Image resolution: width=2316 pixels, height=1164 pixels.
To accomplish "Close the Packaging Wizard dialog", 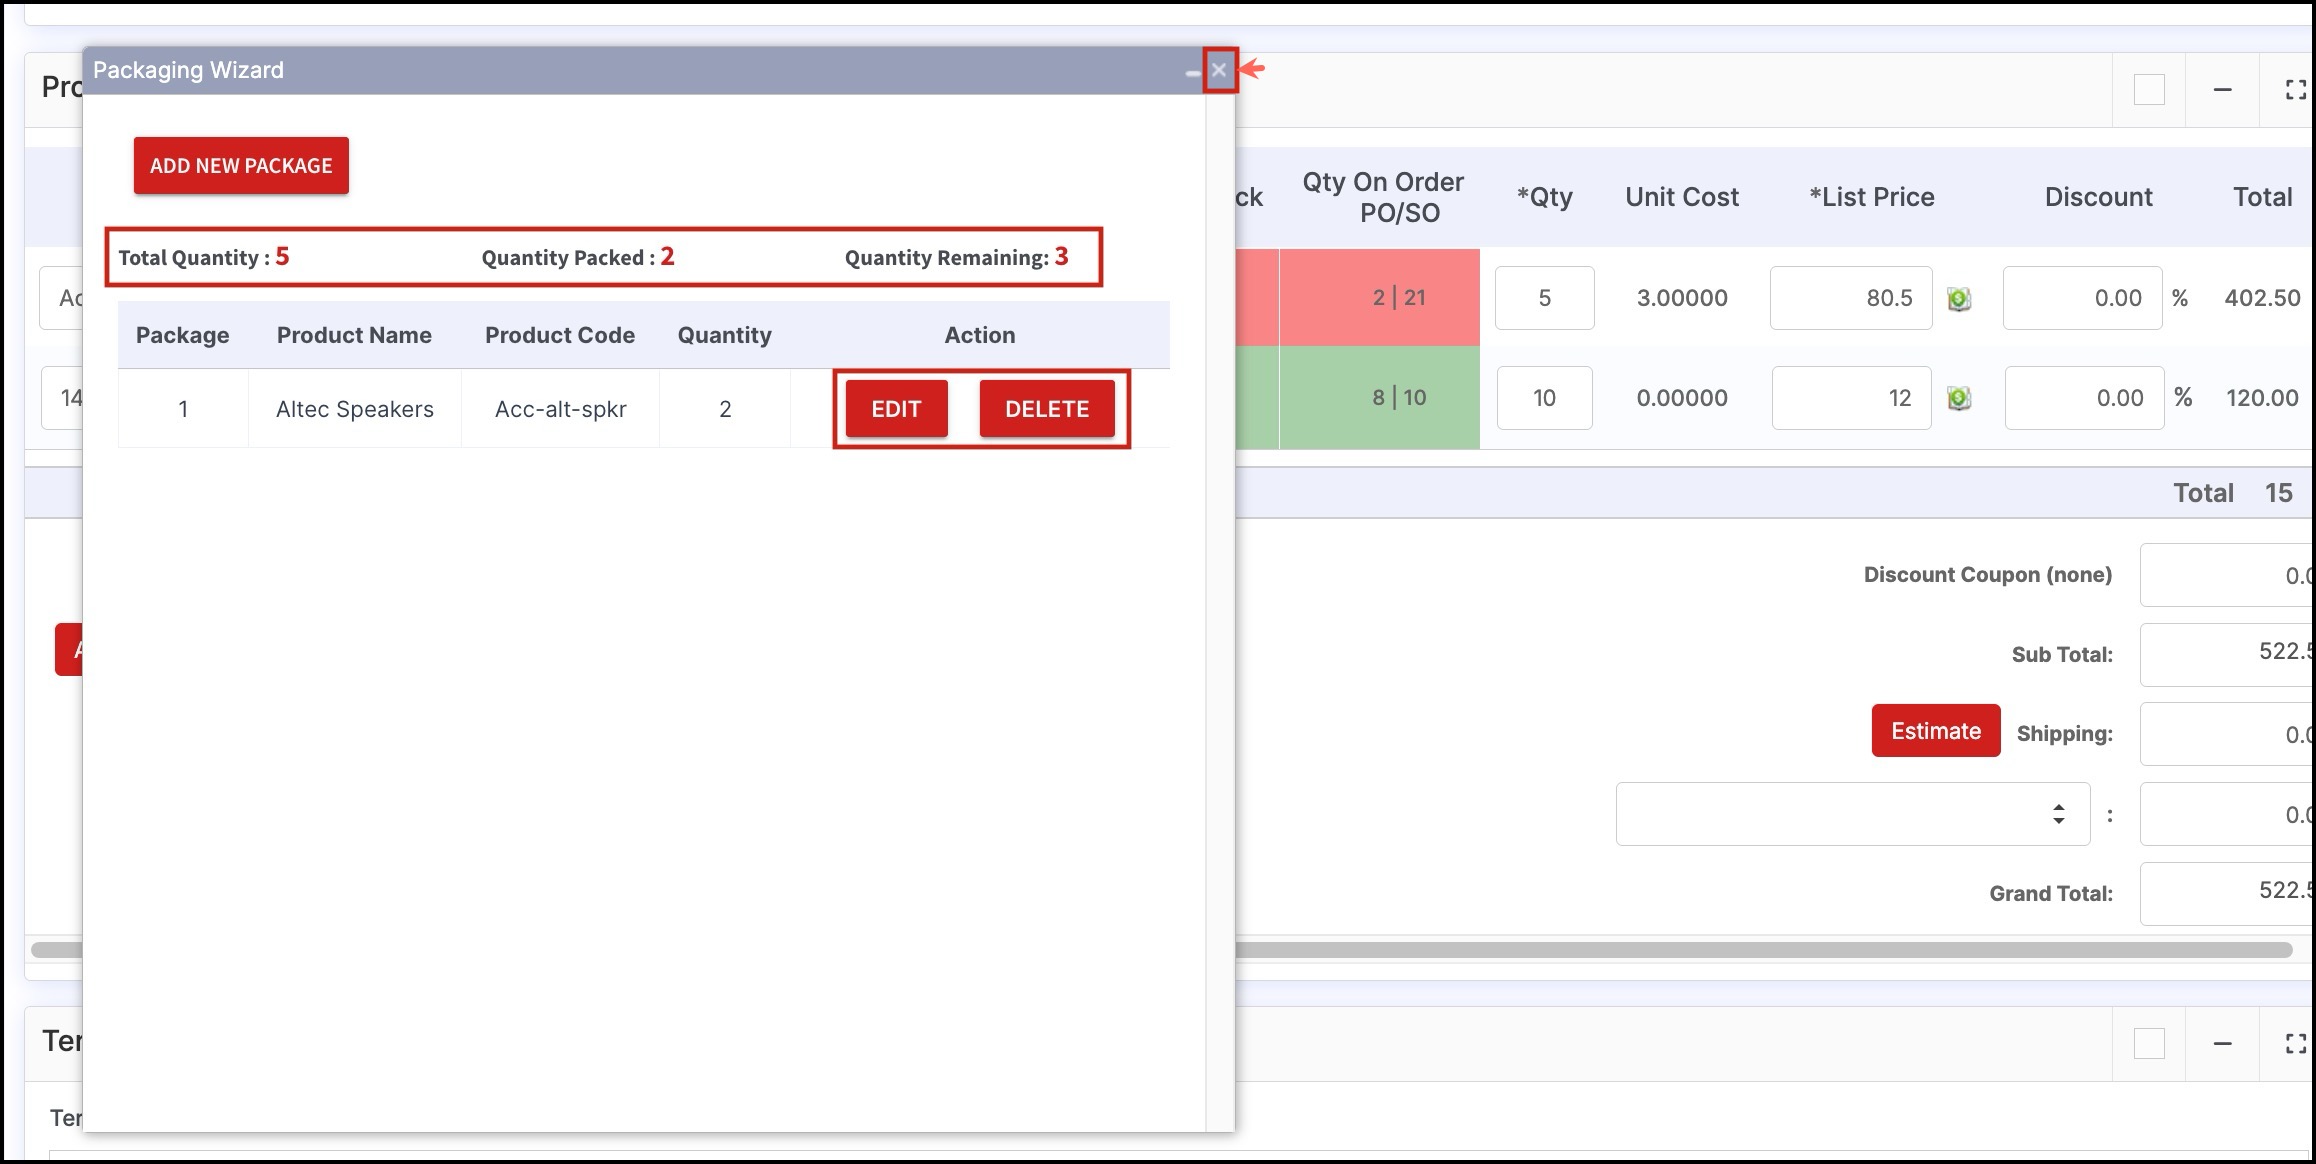I will tap(1219, 70).
